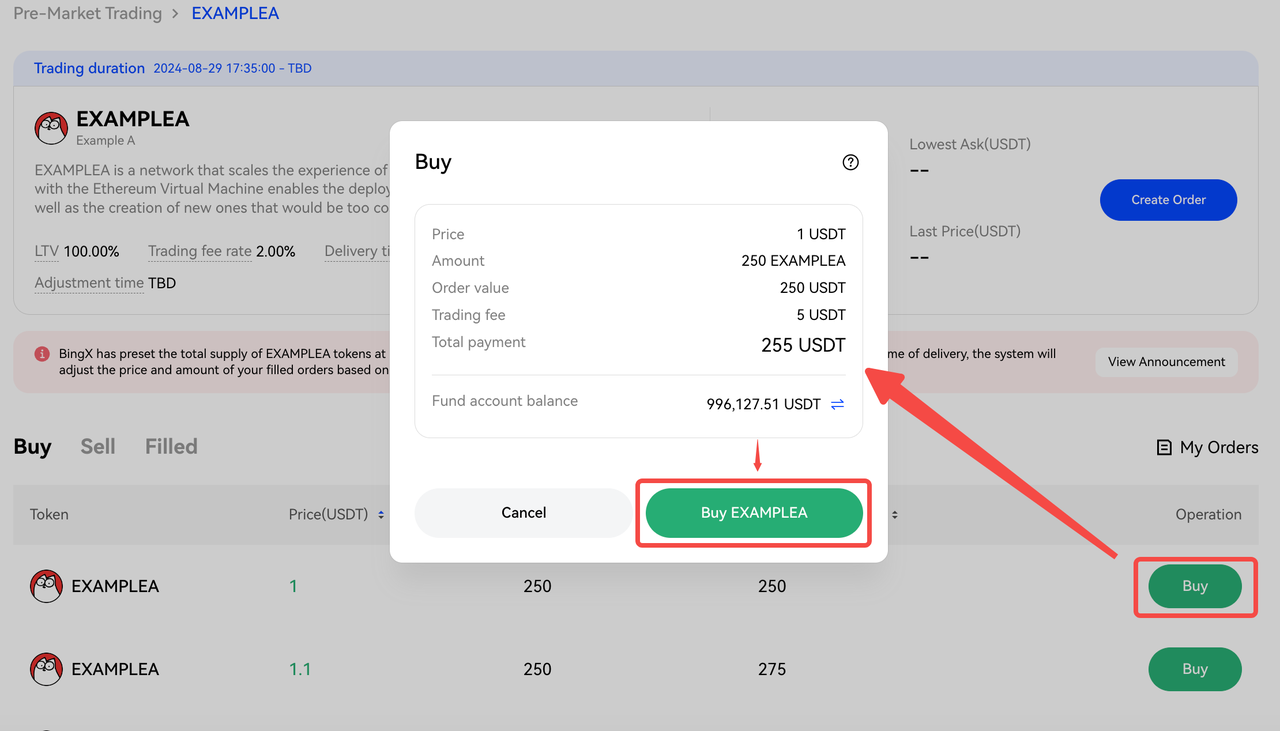Cancel the Buy dialog
Screen dimensions: 1280x731
coord(523,513)
